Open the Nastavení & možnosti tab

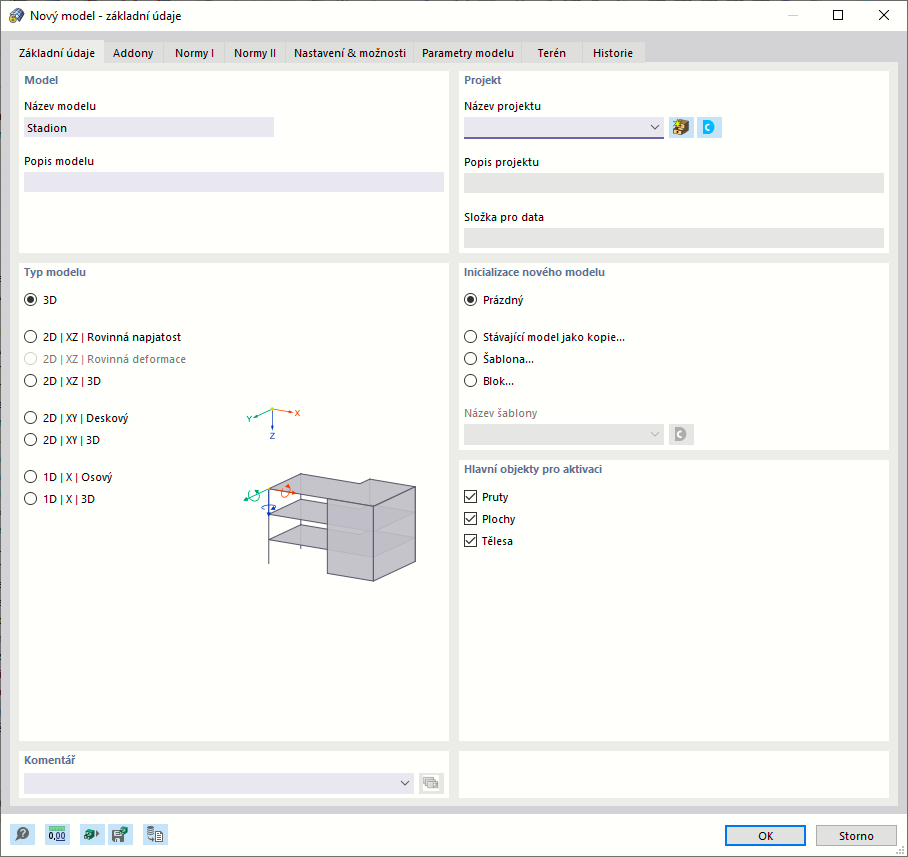click(x=350, y=53)
